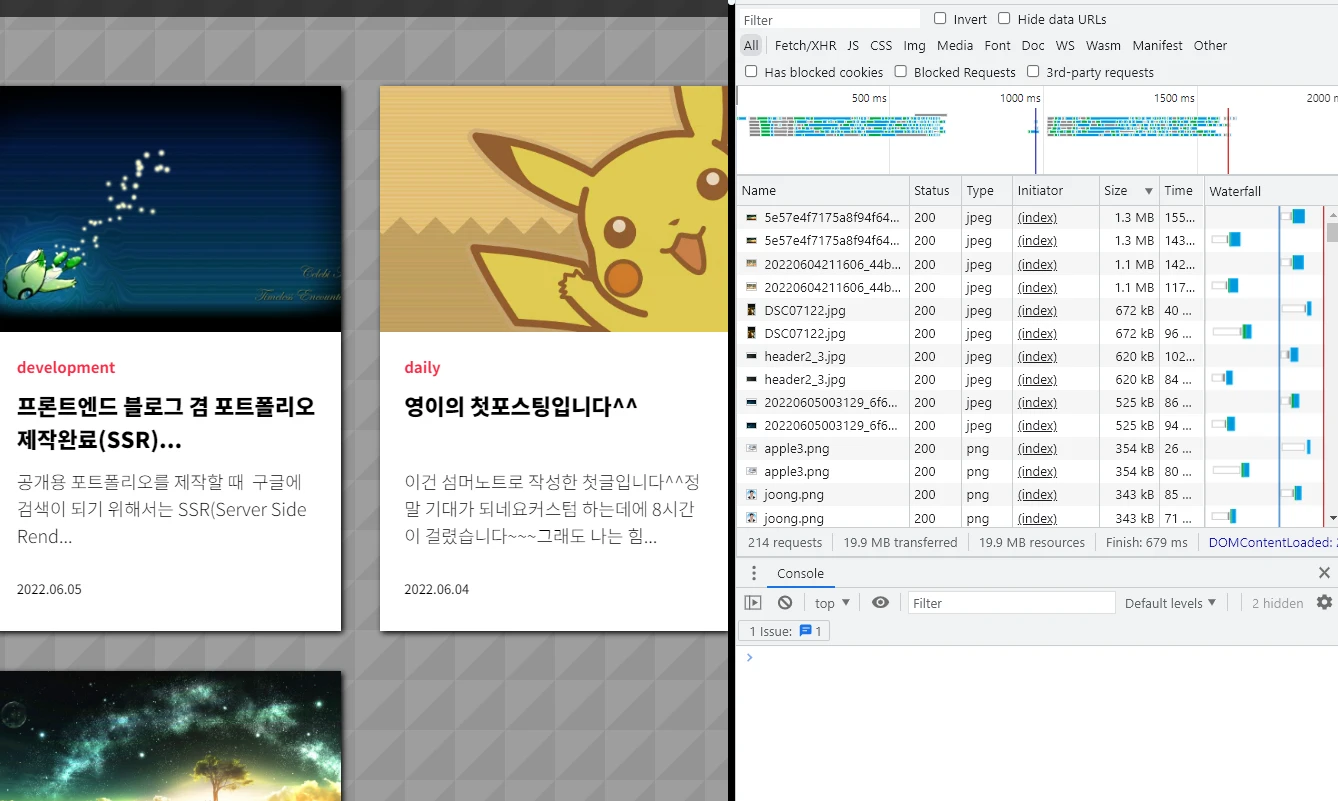This screenshot has width=1338, height=801.
Task: Filter requests by Doc
Action: point(1033,45)
